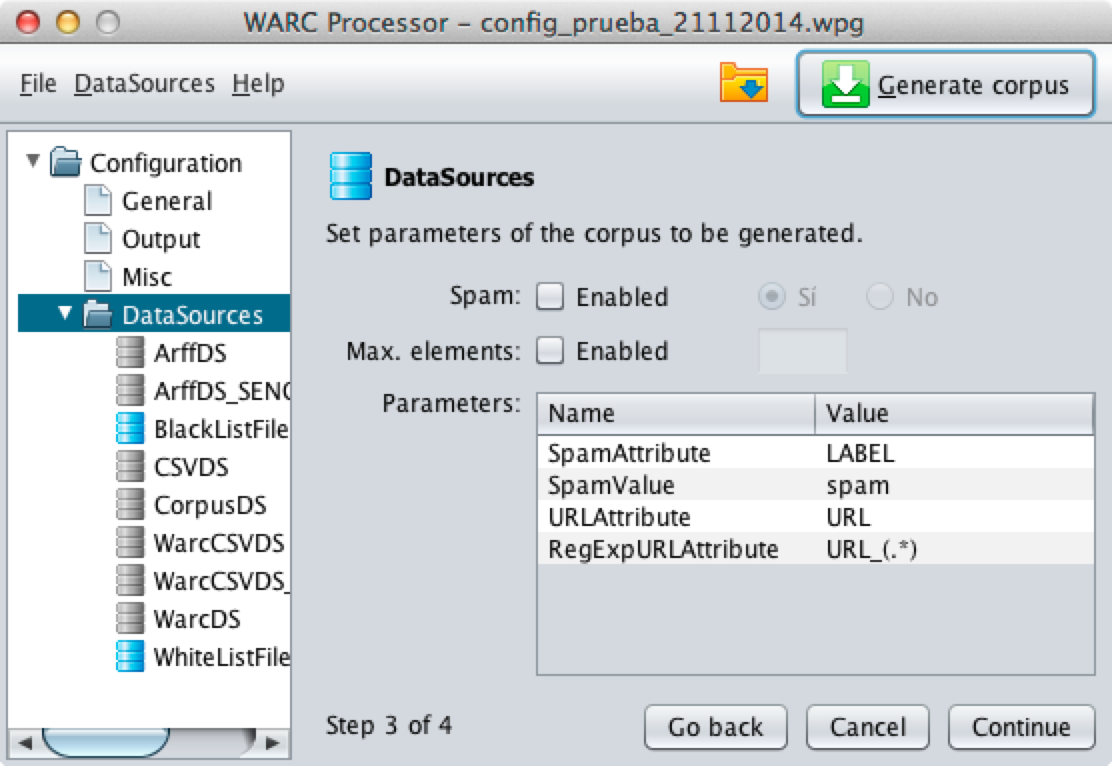Screen dimensions: 1112x766
Task: Click the CSVDS data source icon
Action: (130, 467)
